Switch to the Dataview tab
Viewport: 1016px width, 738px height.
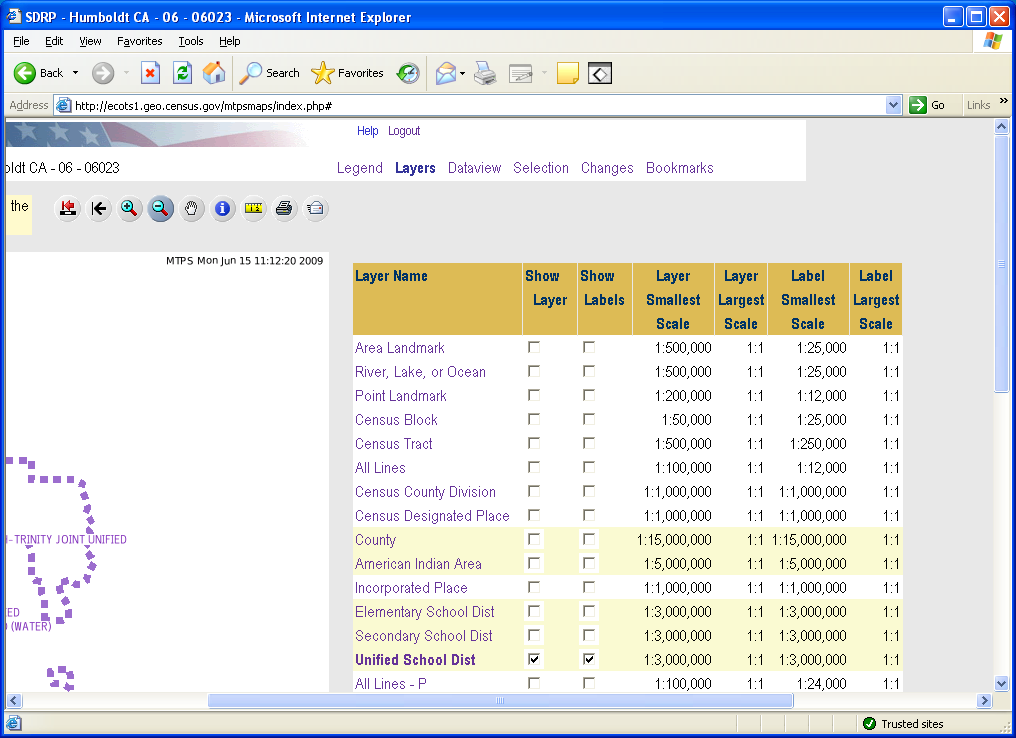click(474, 168)
